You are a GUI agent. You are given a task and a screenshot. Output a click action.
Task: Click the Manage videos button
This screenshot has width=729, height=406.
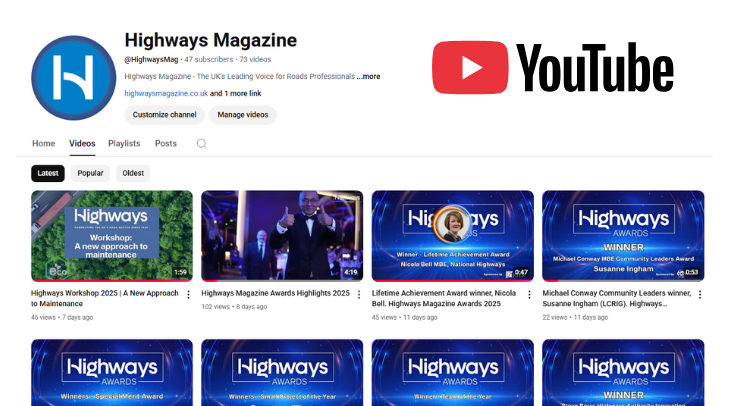click(x=243, y=115)
